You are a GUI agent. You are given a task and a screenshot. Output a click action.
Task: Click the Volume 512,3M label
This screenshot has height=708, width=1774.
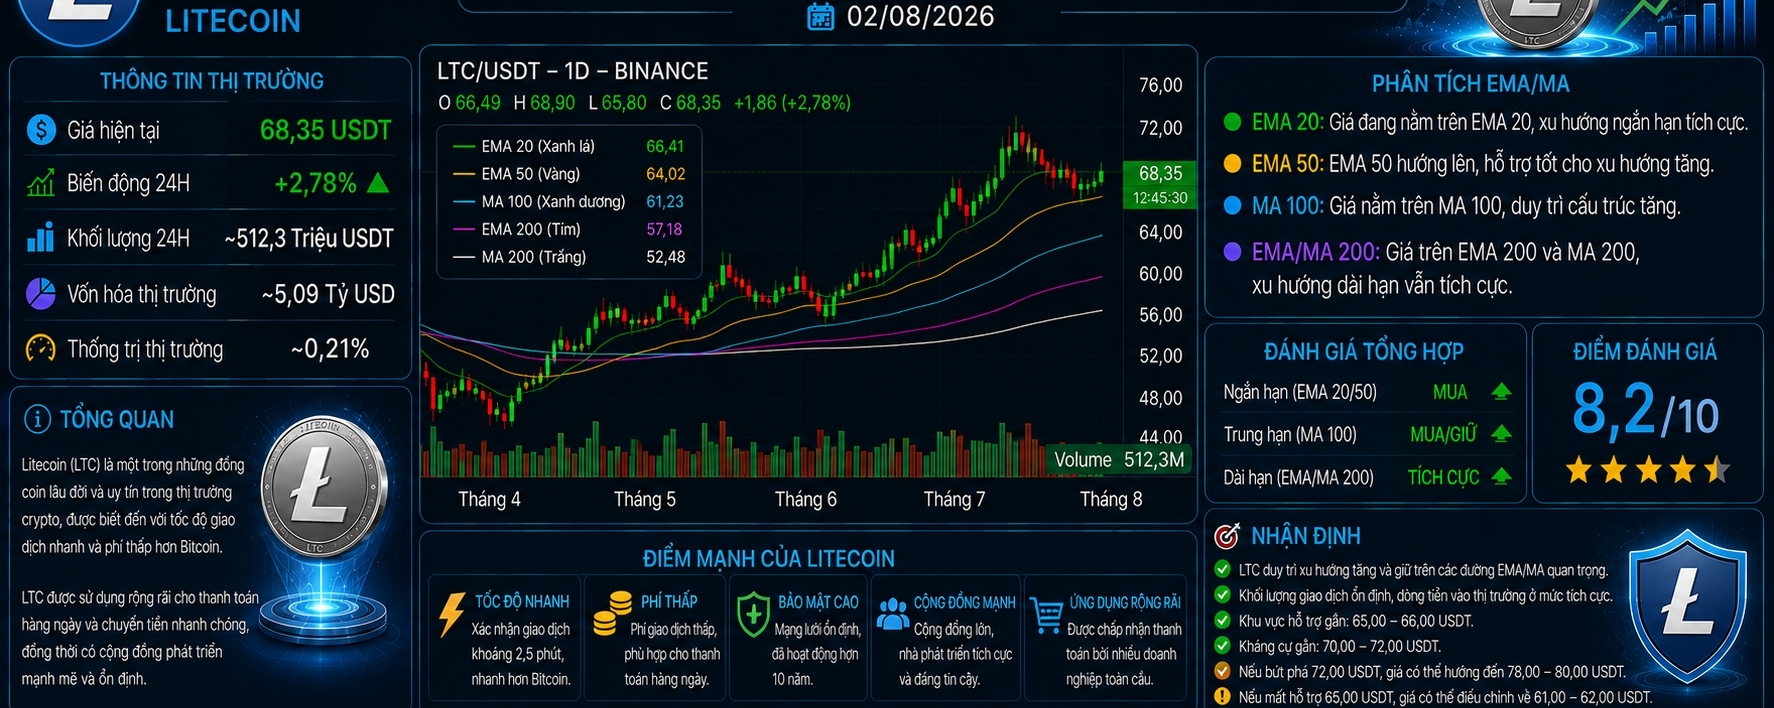(x=1119, y=460)
